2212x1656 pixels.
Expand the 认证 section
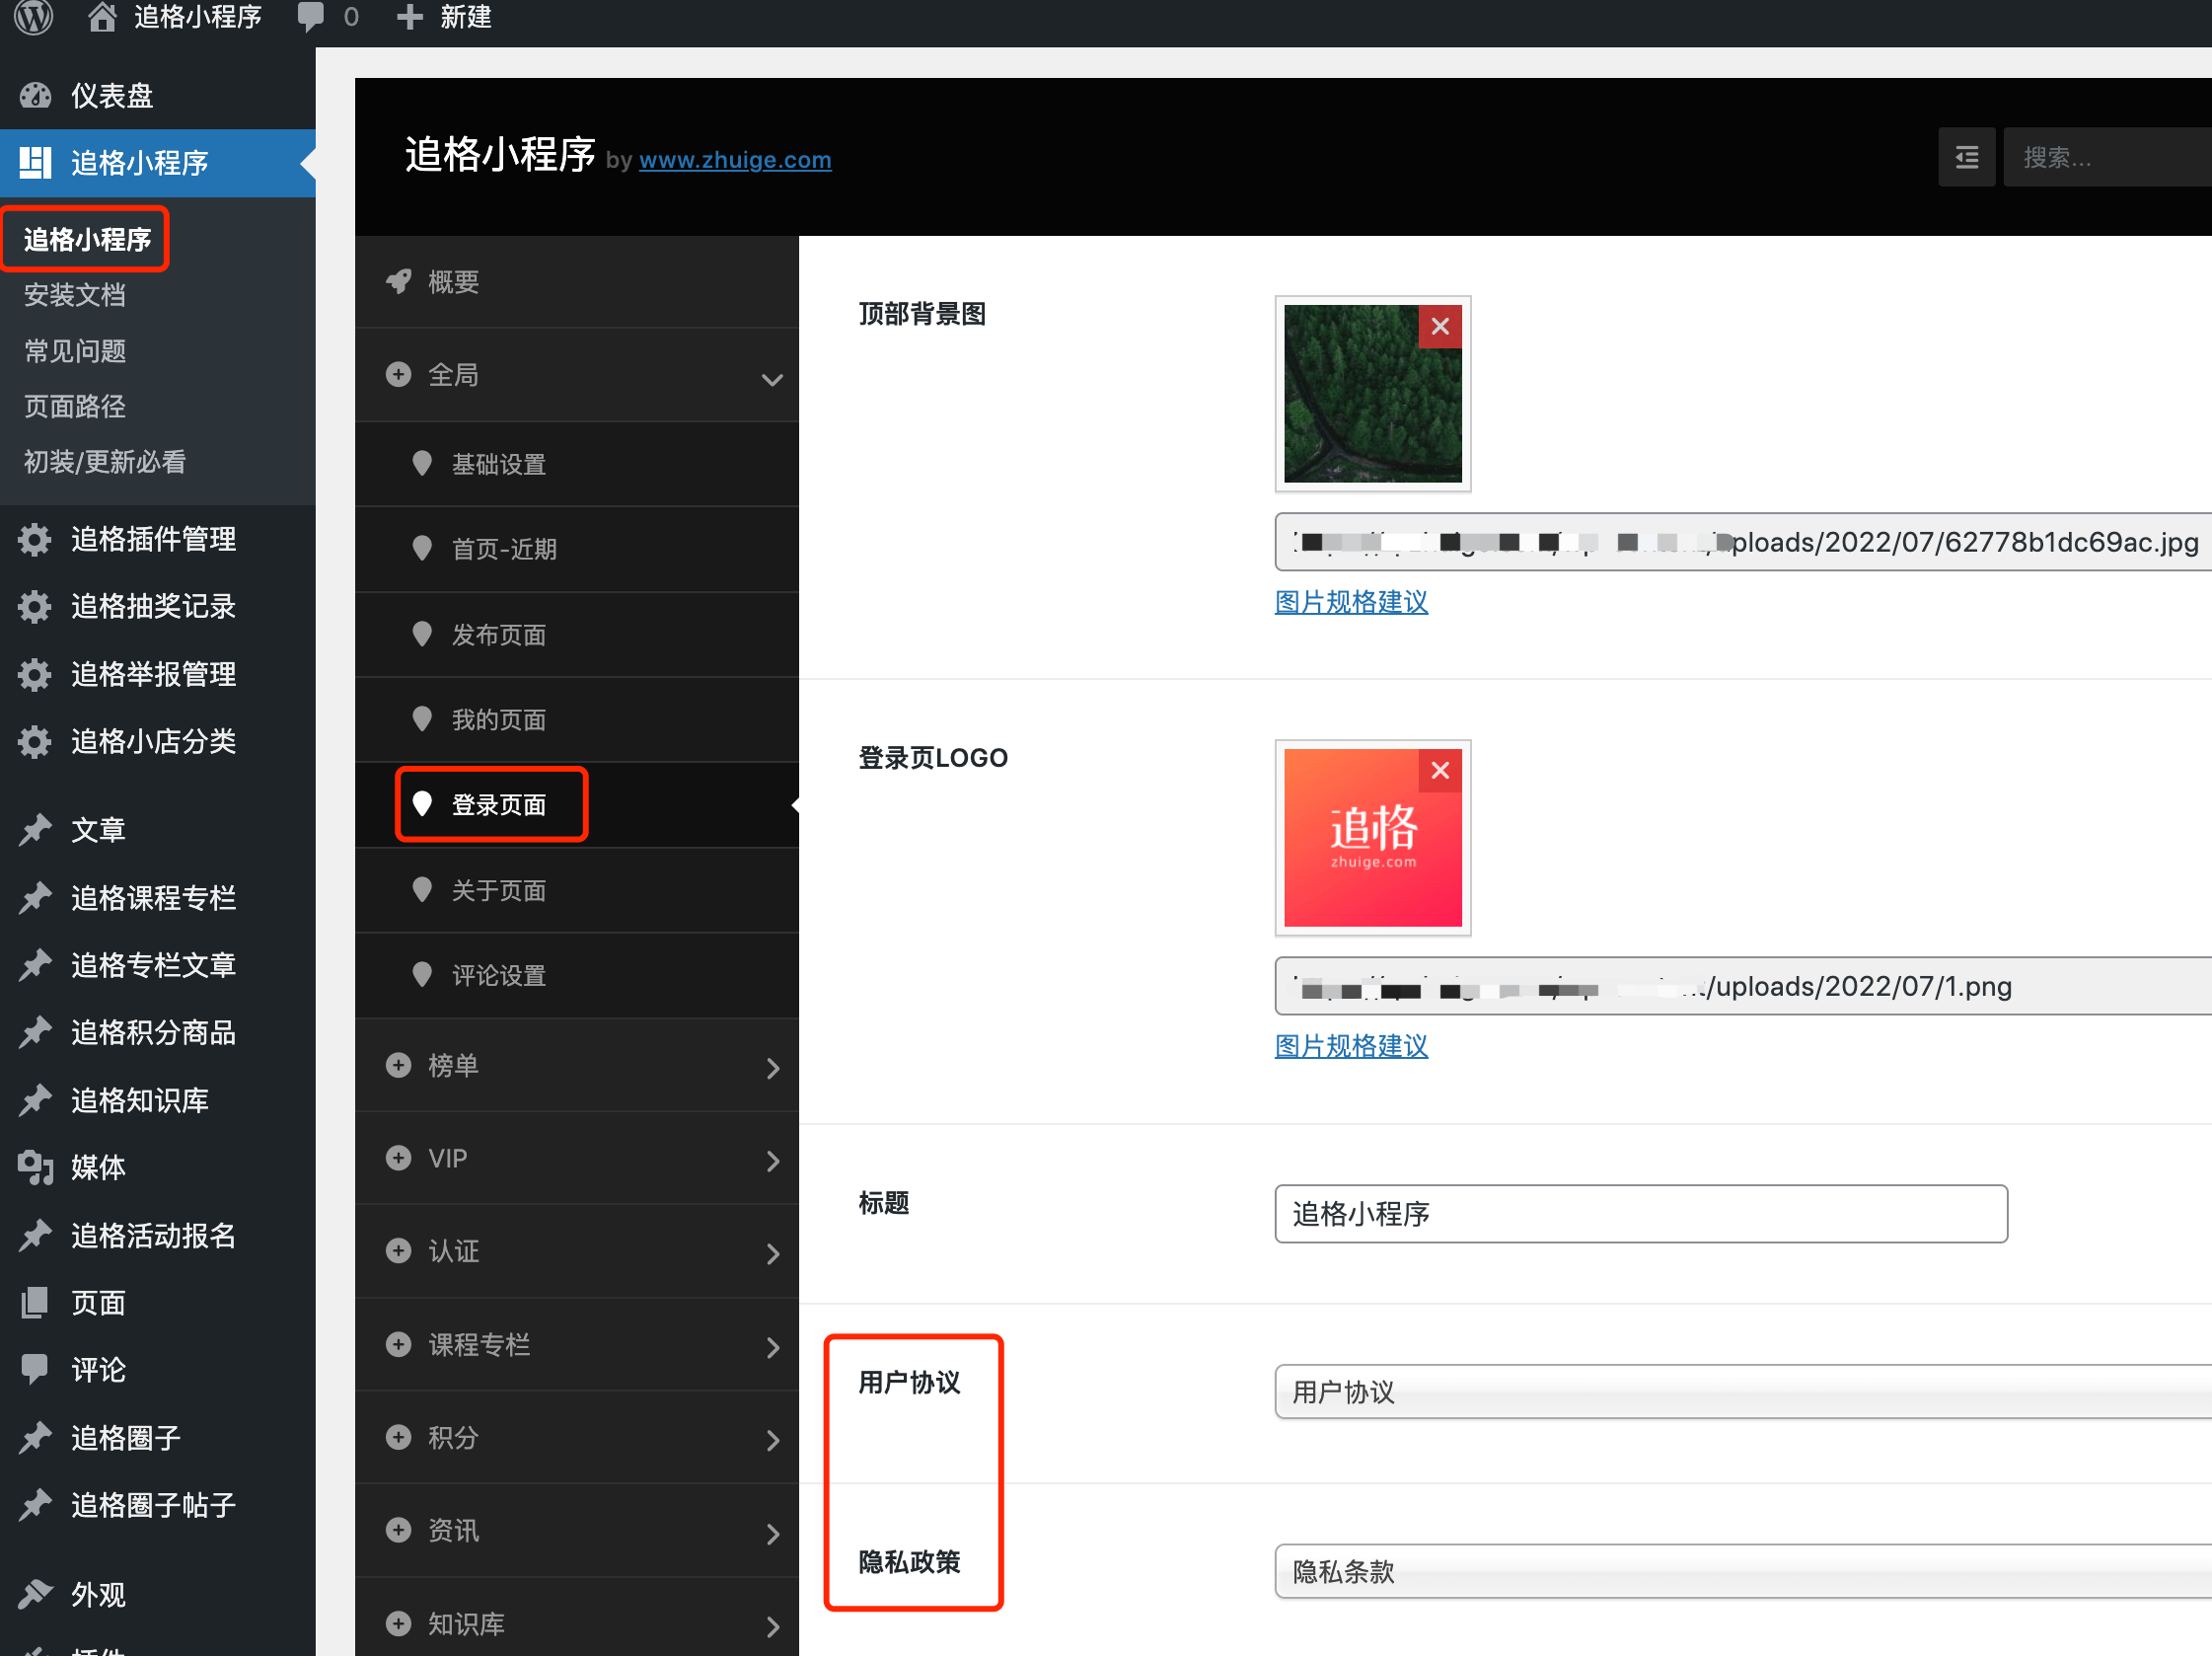pos(577,1252)
